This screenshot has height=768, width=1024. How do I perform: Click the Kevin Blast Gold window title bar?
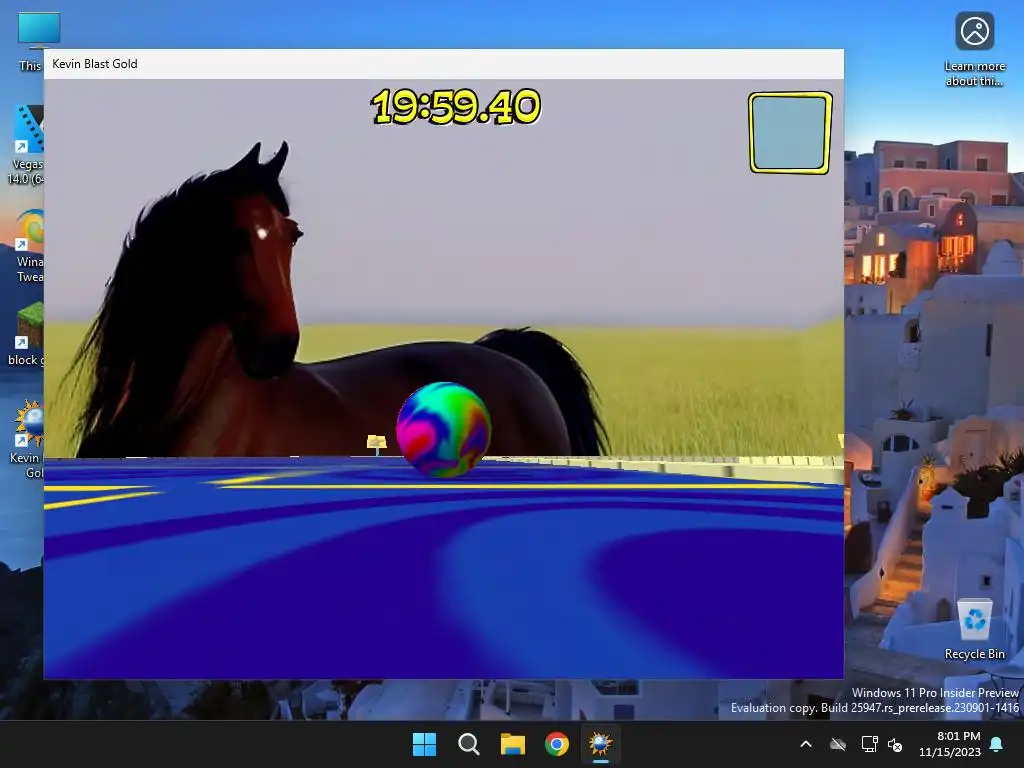click(x=443, y=64)
